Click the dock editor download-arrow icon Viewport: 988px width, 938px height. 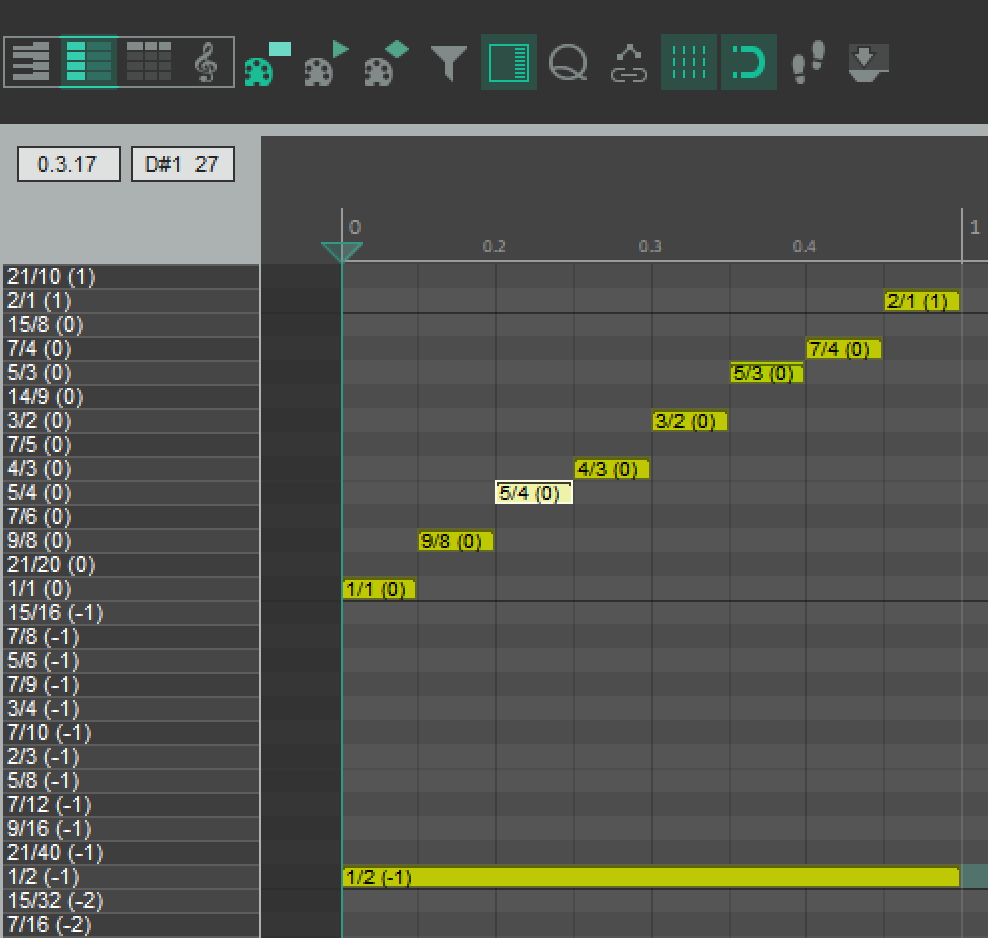click(x=868, y=63)
